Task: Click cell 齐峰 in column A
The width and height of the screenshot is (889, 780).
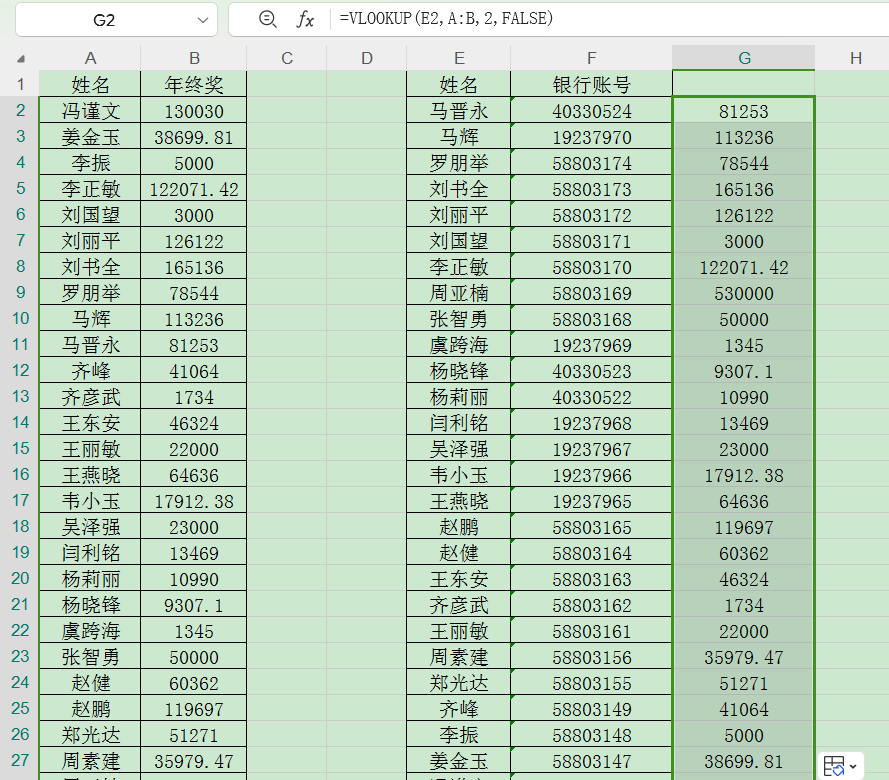Action: [x=90, y=371]
